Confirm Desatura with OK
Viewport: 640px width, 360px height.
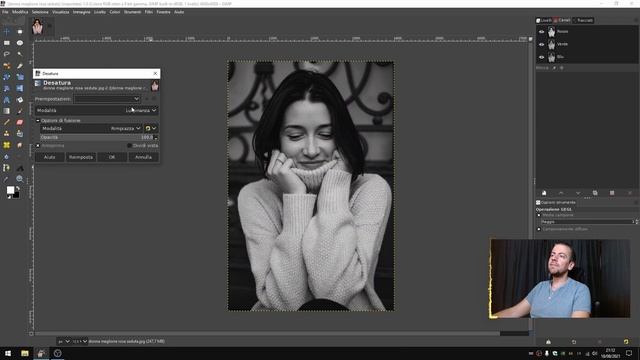[112, 157]
